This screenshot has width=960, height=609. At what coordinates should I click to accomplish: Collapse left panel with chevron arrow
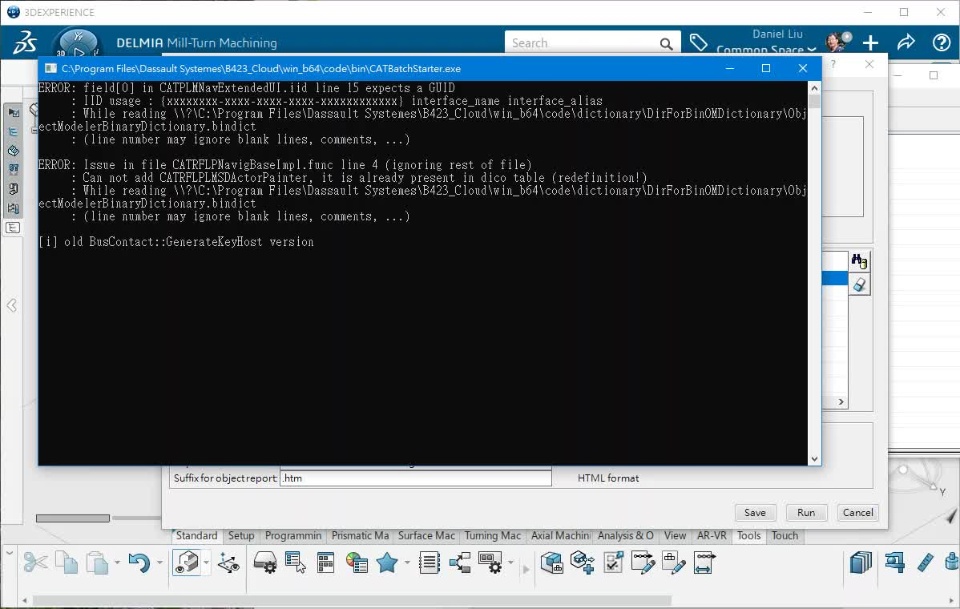[12, 305]
